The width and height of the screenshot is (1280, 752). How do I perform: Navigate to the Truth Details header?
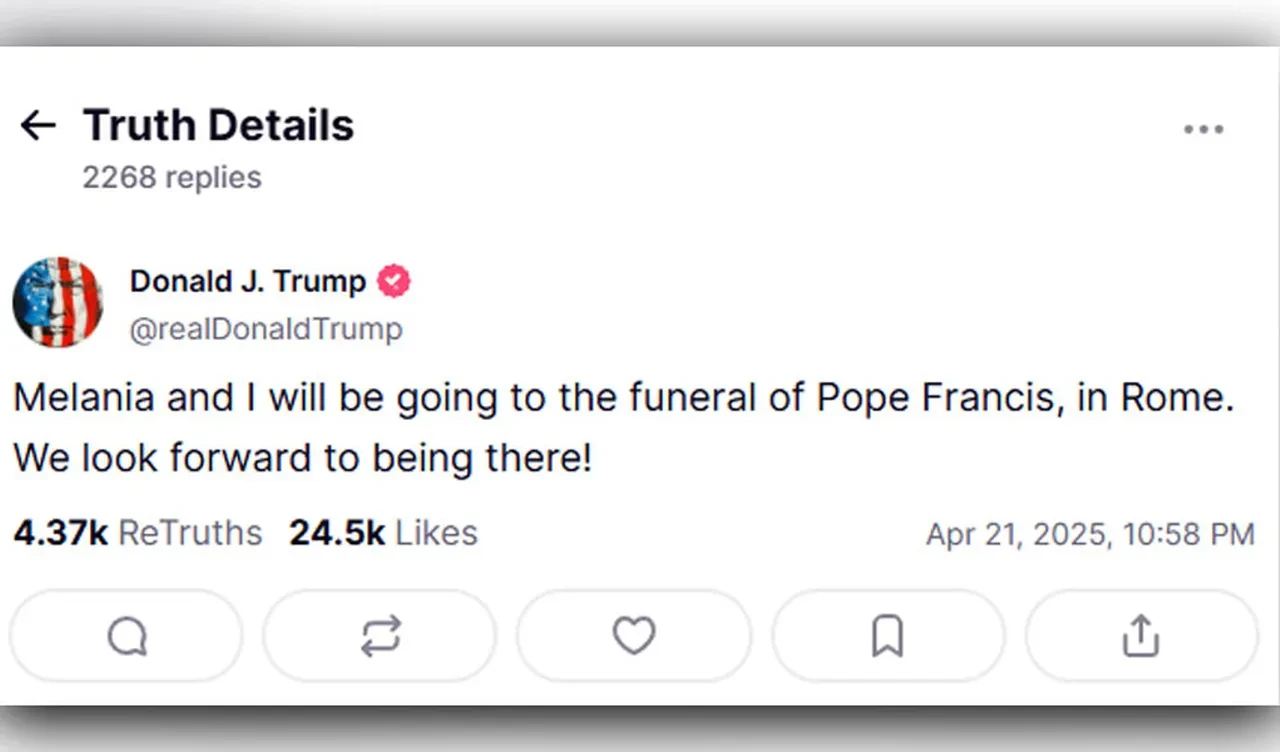click(218, 124)
